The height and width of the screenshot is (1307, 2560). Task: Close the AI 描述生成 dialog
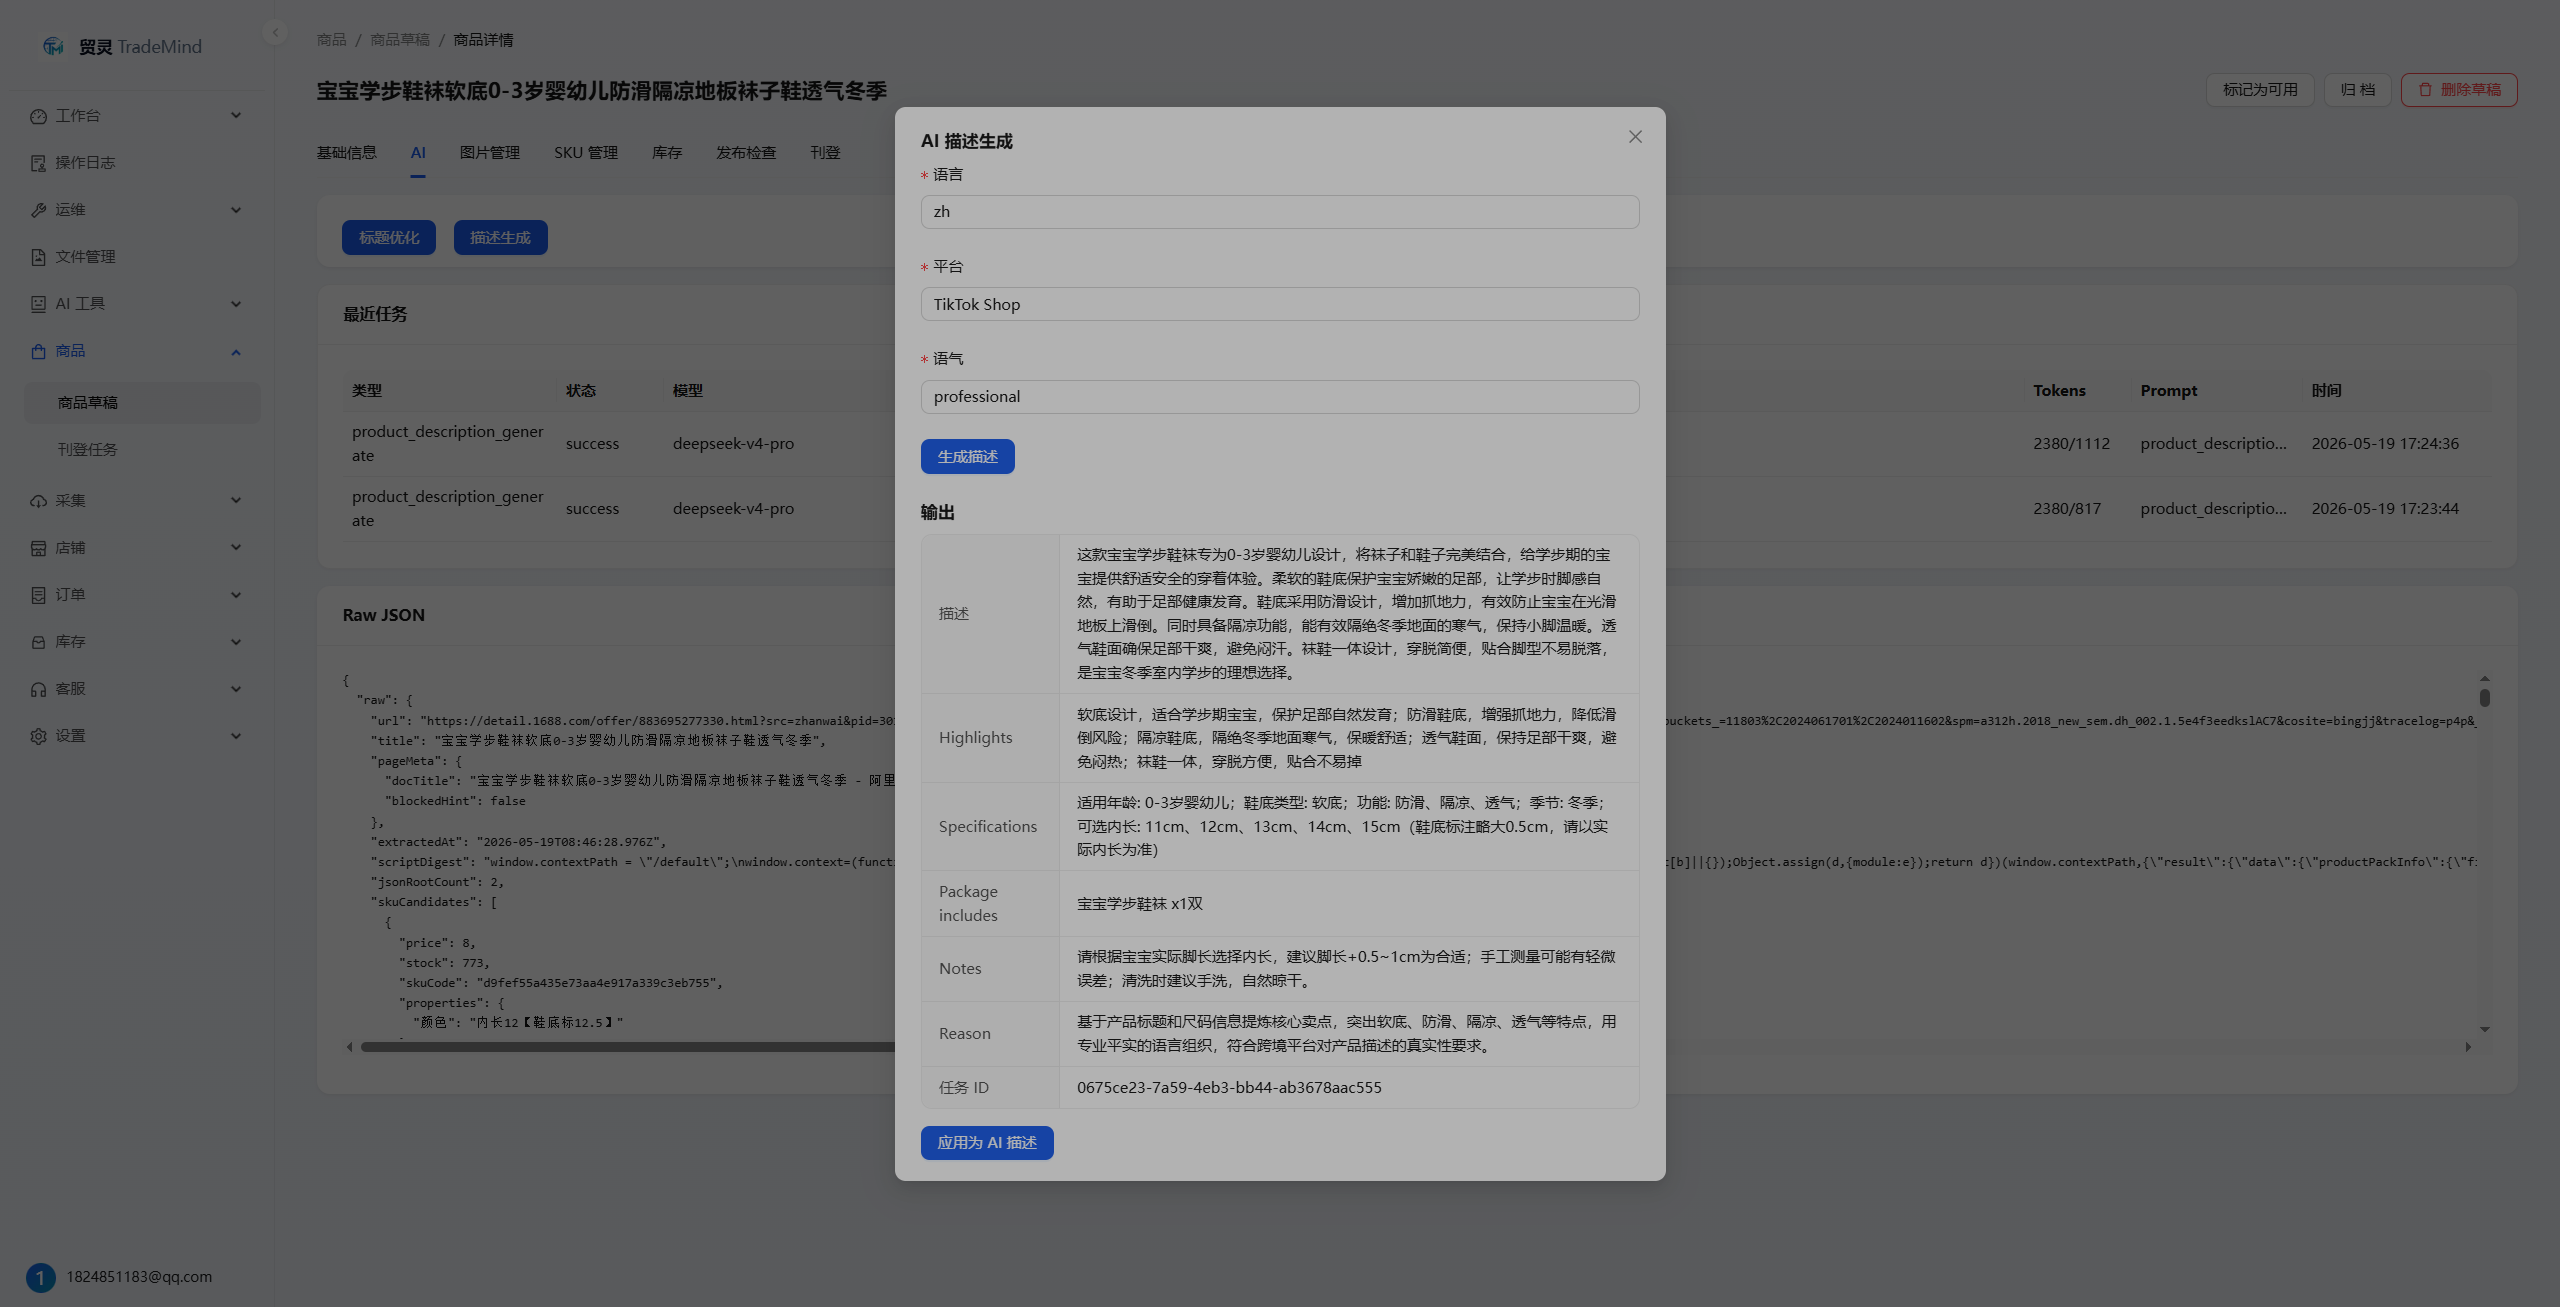point(1635,137)
